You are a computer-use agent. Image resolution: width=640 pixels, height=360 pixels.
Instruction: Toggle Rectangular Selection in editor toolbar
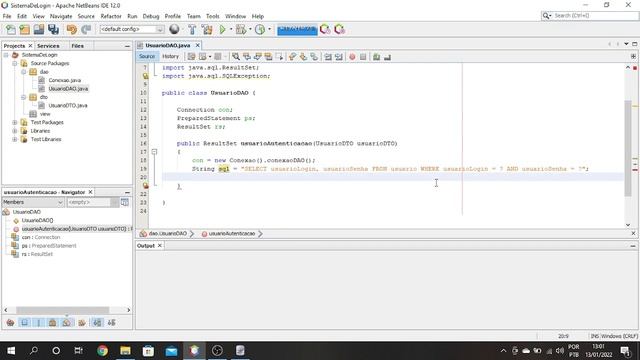click(279, 57)
